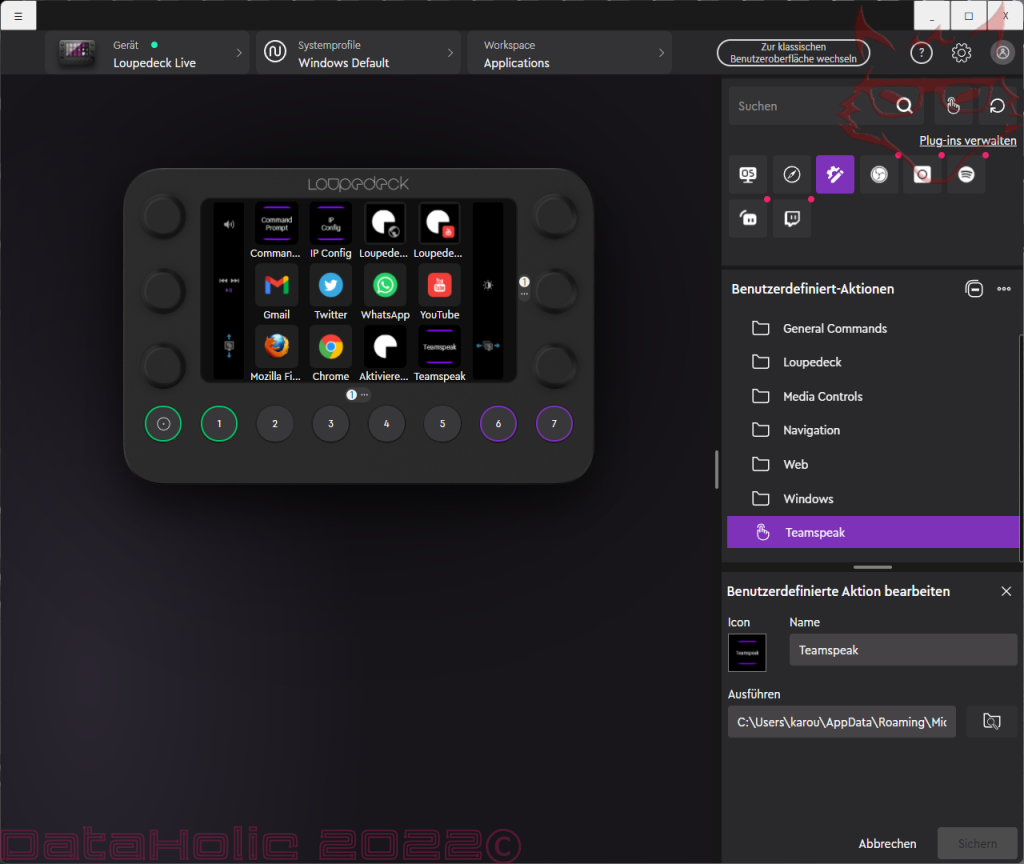Expand the Gerät Loupedeck Live selector

148,53
